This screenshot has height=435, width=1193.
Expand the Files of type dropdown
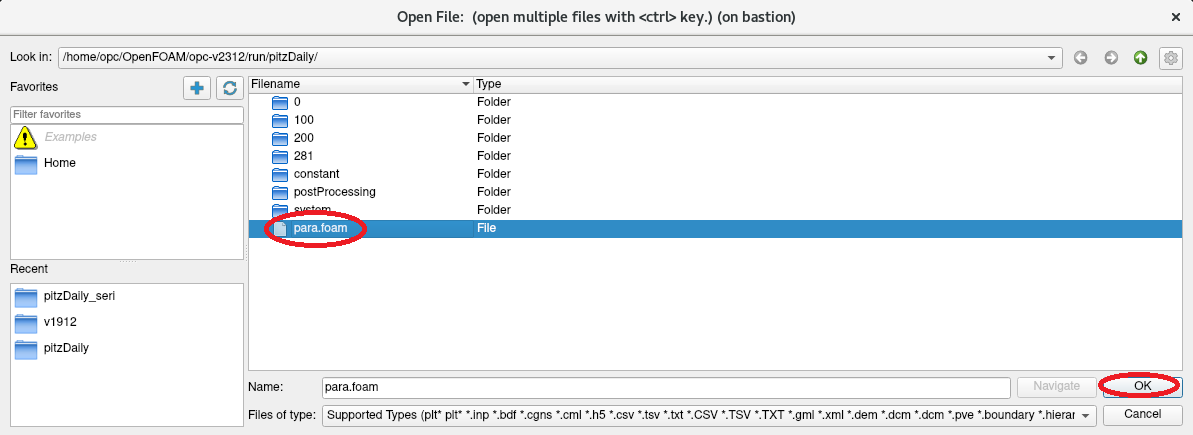coord(1085,414)
